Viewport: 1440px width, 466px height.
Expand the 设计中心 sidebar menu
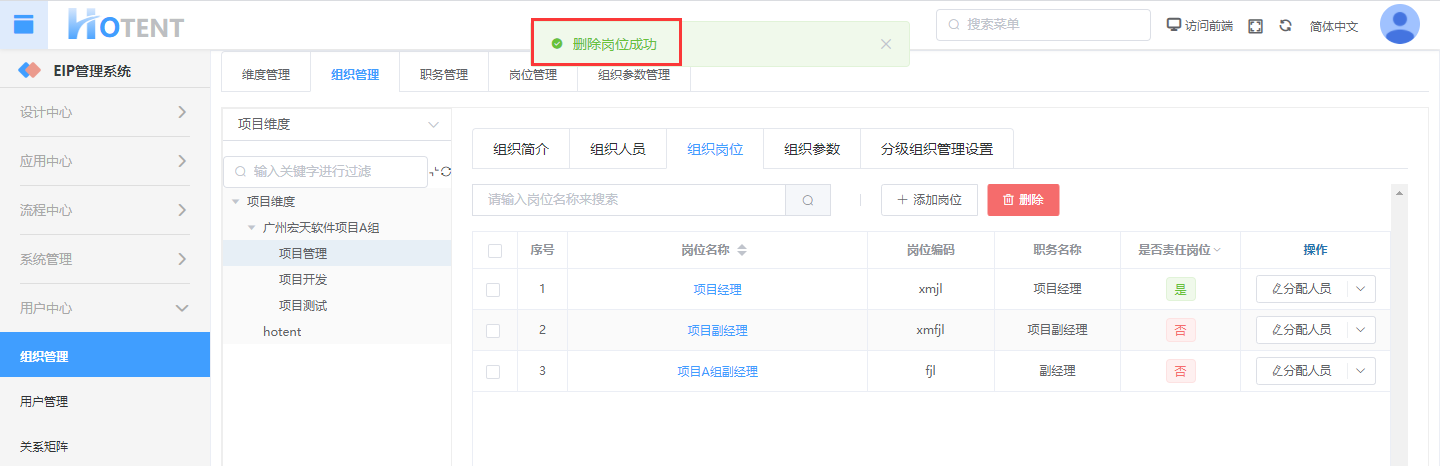coord(105,112)
